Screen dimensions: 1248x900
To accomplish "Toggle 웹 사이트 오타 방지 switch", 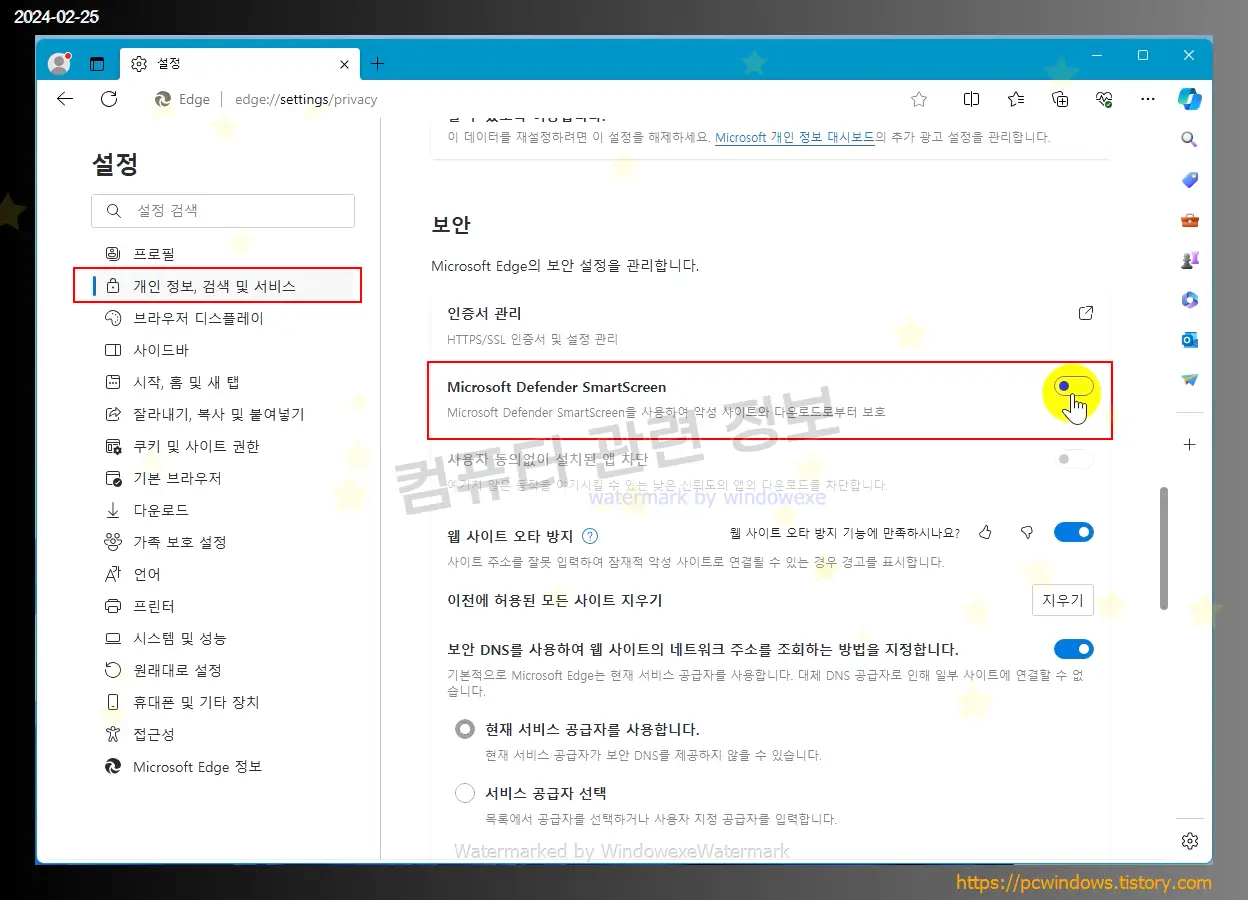I will (x=1074, y=532).
